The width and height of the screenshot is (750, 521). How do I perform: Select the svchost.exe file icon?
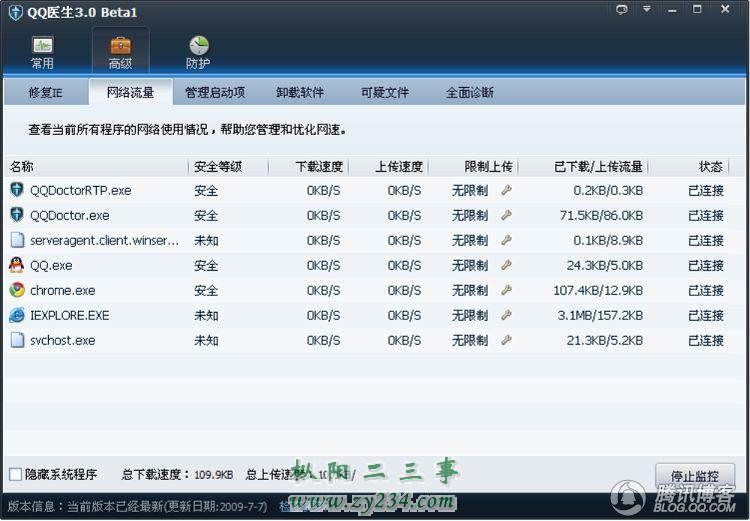[17, 340]
